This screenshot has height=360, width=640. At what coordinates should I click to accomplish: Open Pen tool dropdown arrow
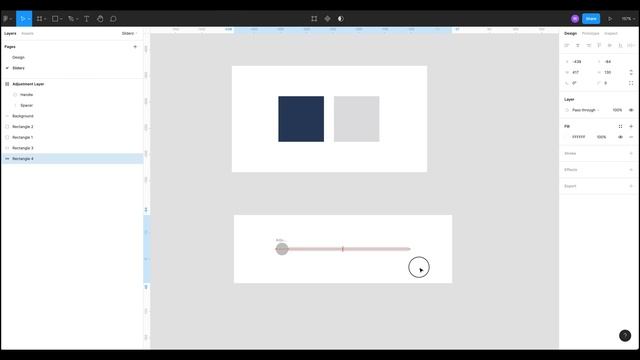tap(77, 19)
